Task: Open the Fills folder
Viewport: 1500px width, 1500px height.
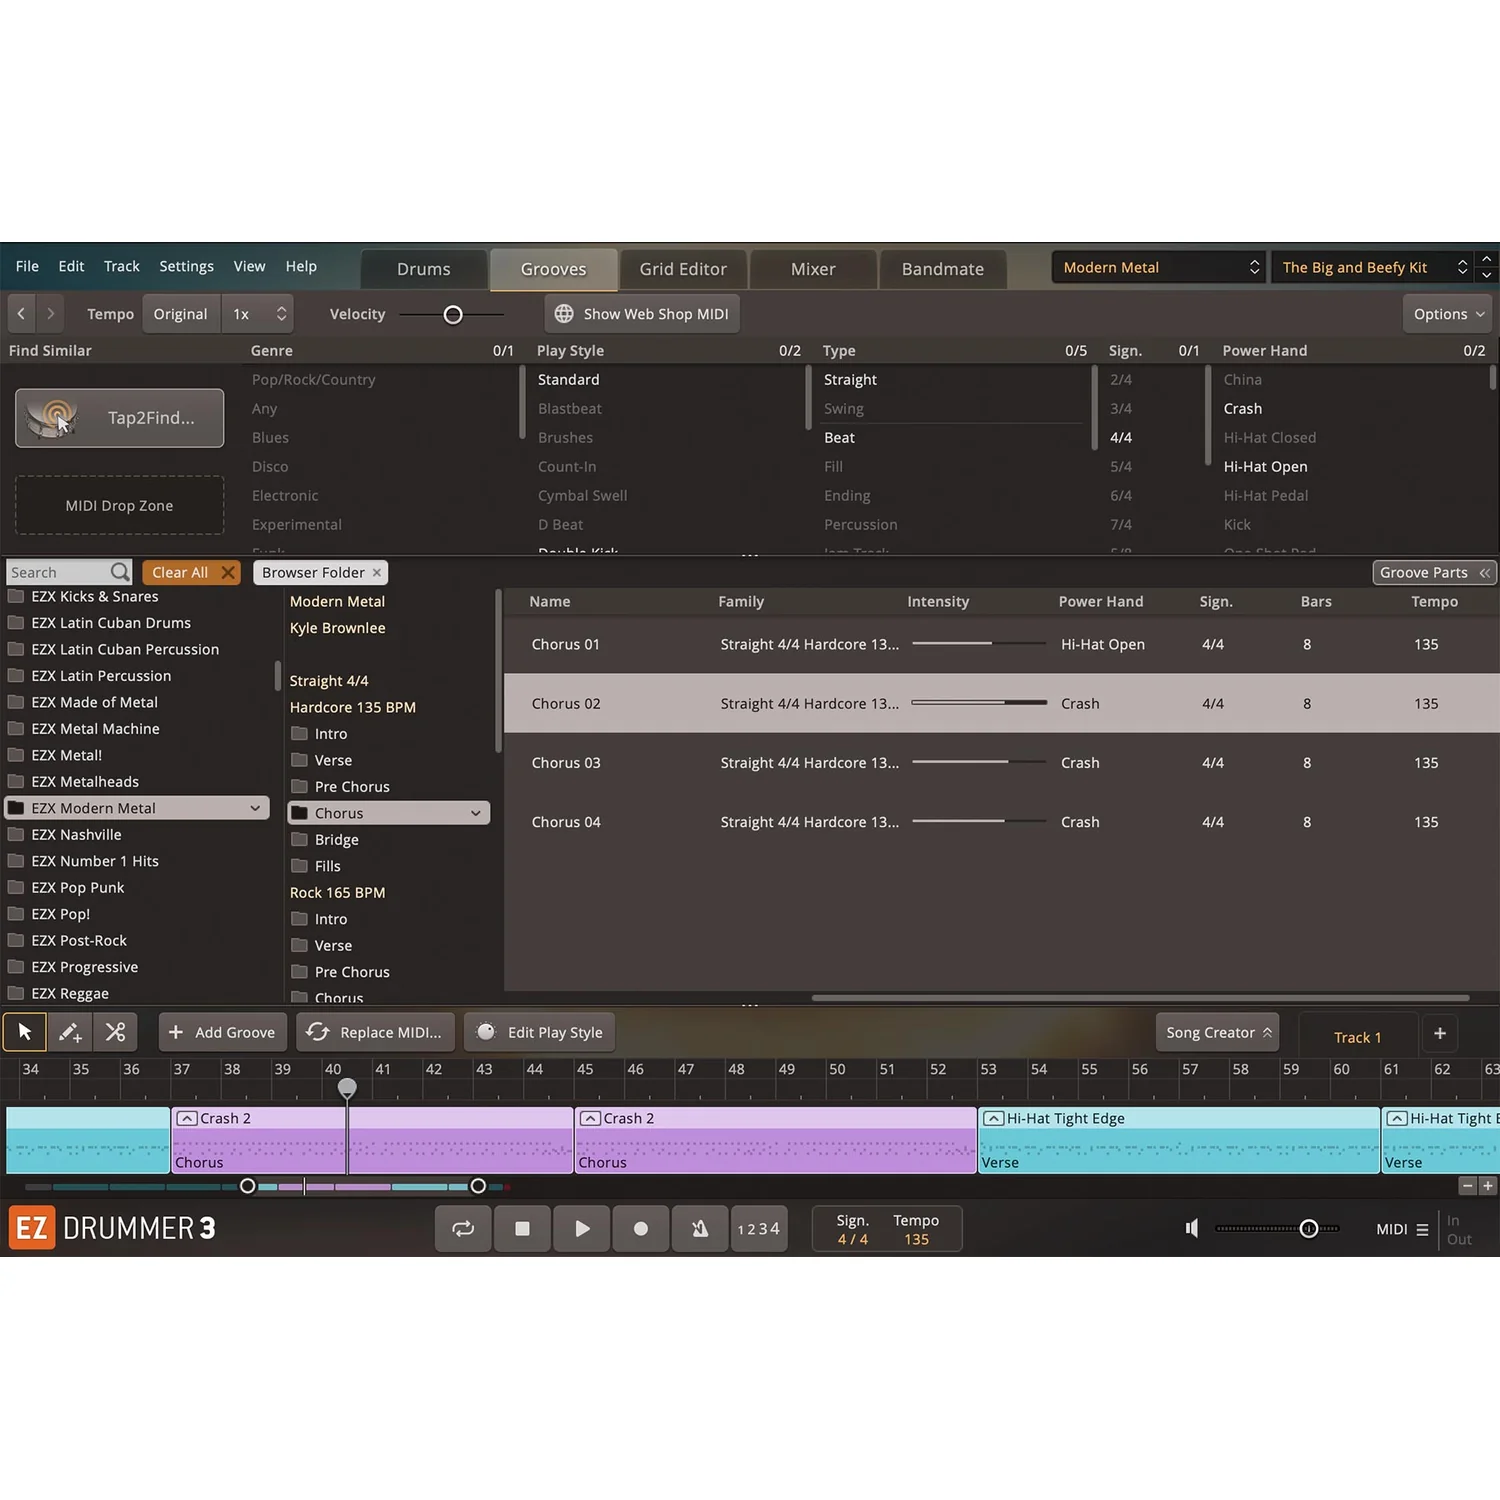Action: click(x=317, y=866)
